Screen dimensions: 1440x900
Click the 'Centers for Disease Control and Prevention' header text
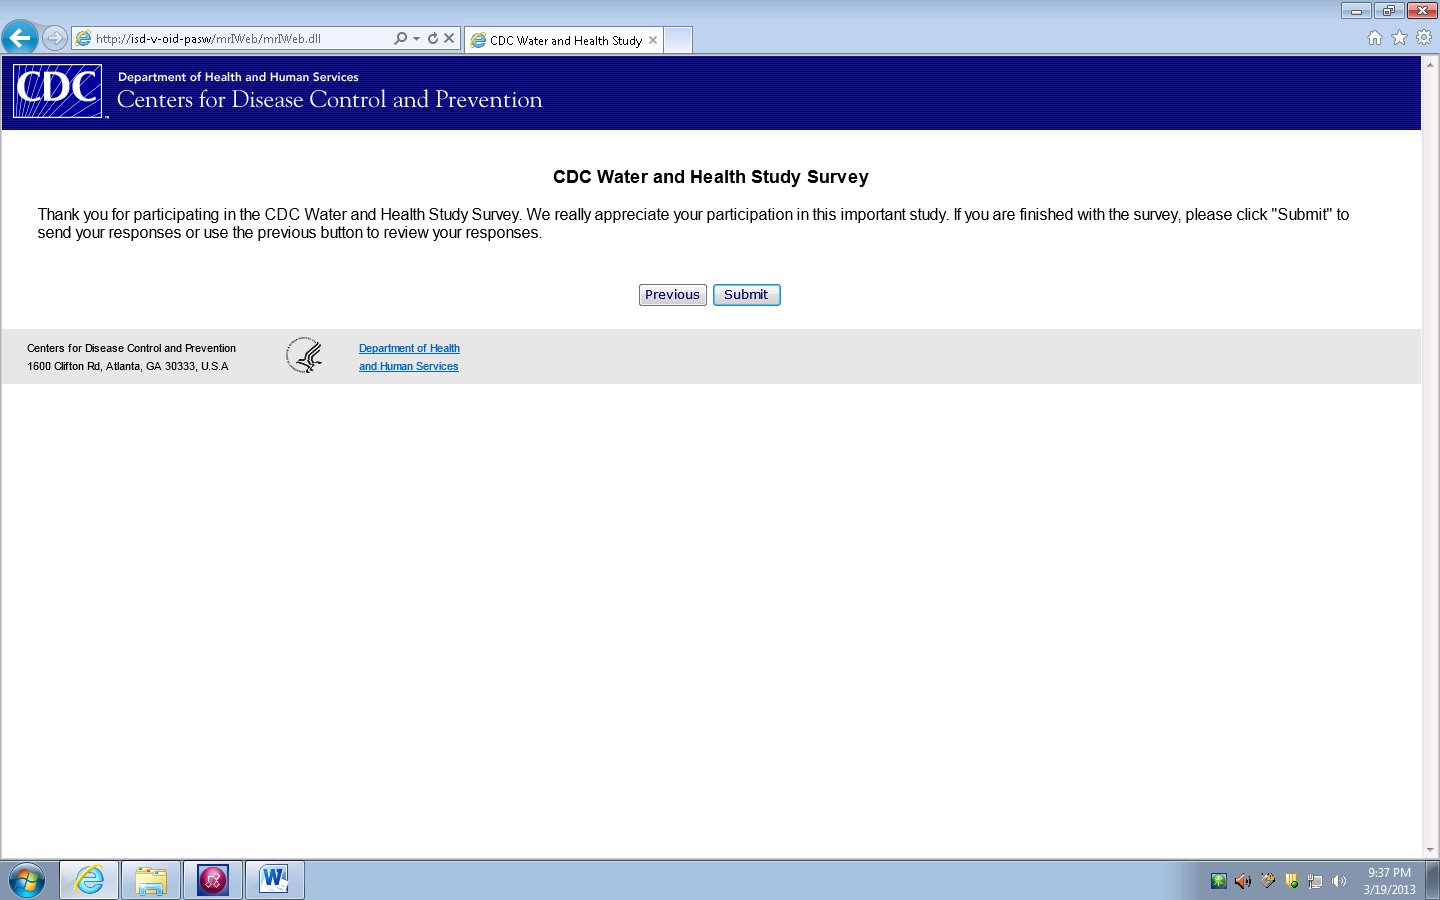click(x=330, y=100)
